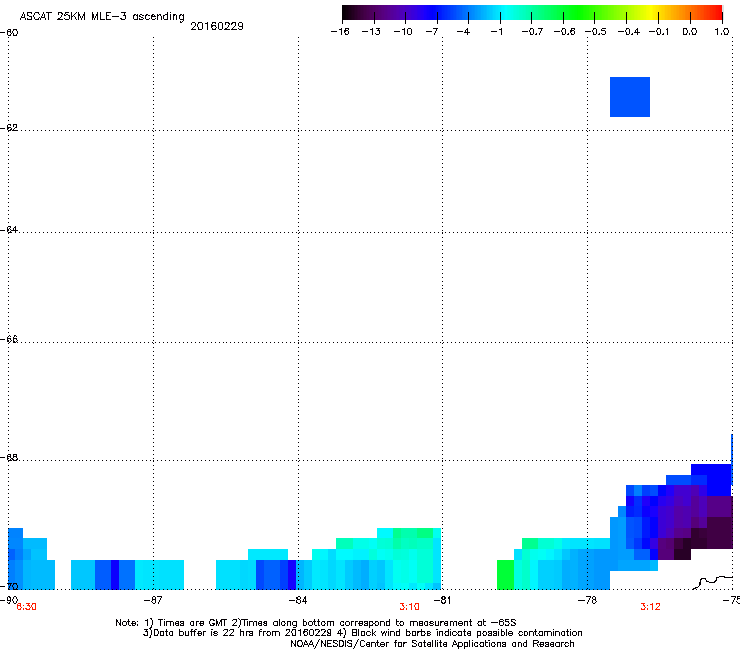
Task: Click the latitude axis label '-64'
Action: (x=9, y=230)
